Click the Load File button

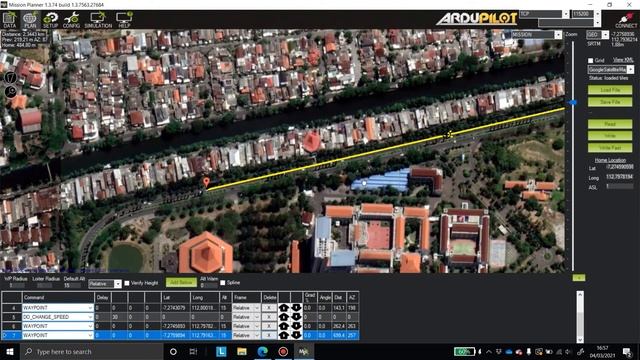[x=610, y=90]
